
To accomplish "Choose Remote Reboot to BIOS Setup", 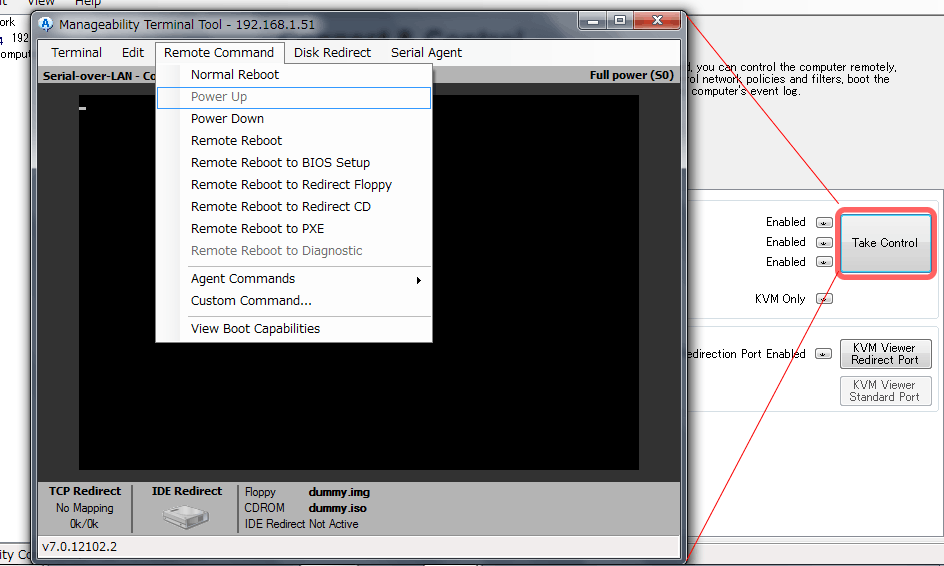I will click(x=294, y=163).
